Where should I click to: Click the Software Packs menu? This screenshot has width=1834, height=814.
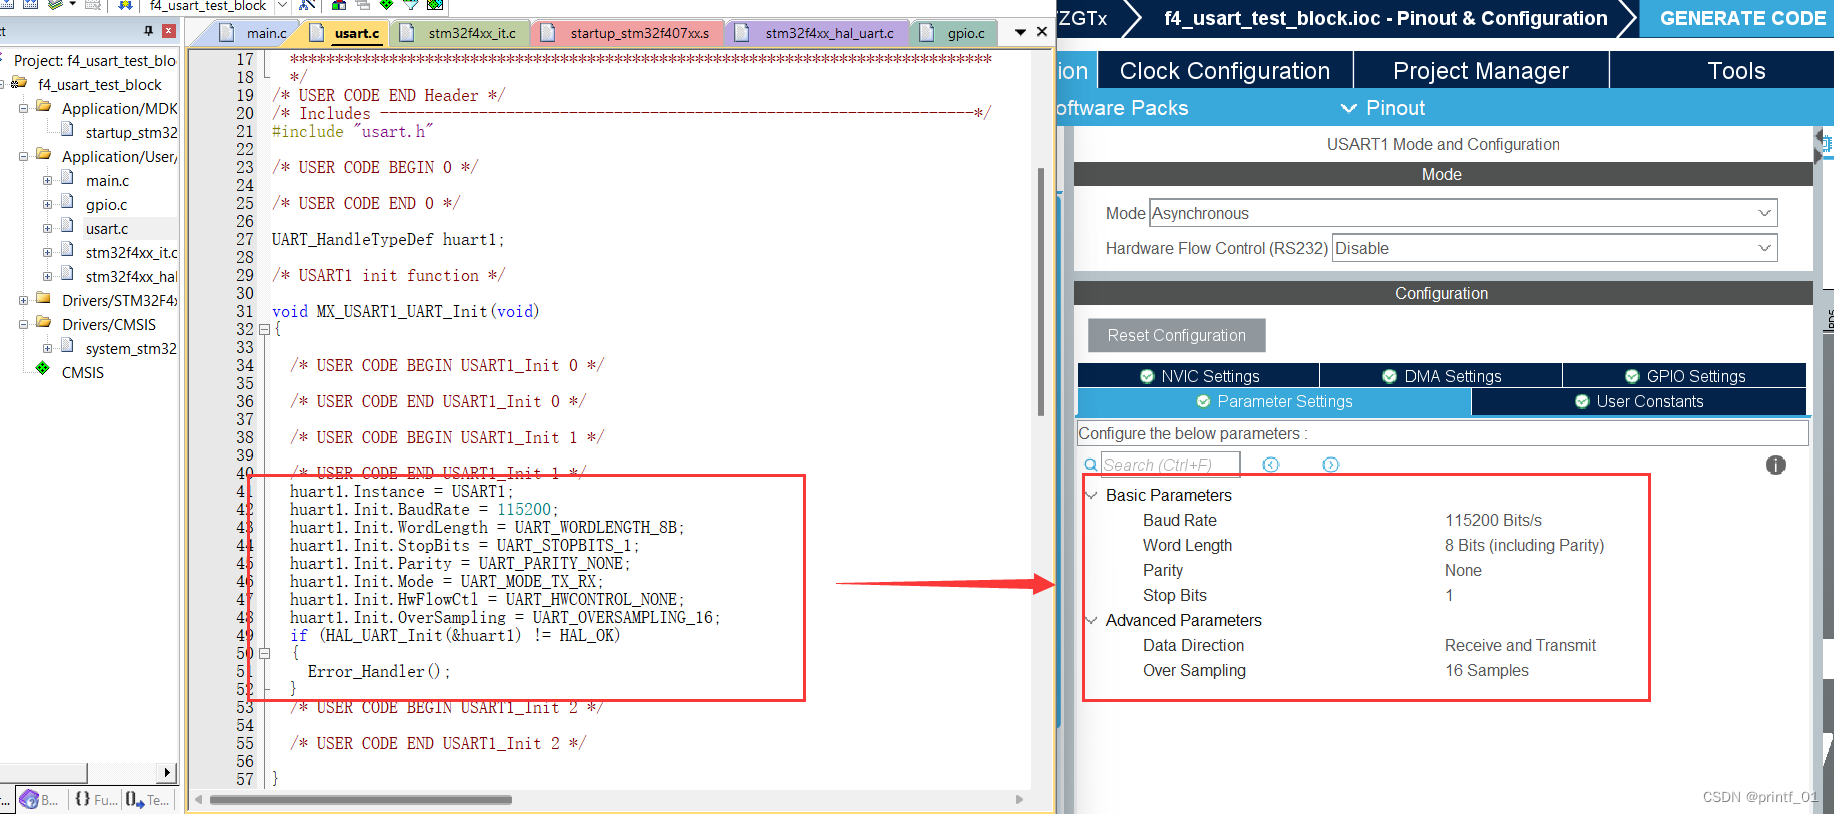(x=1122, y=108)
